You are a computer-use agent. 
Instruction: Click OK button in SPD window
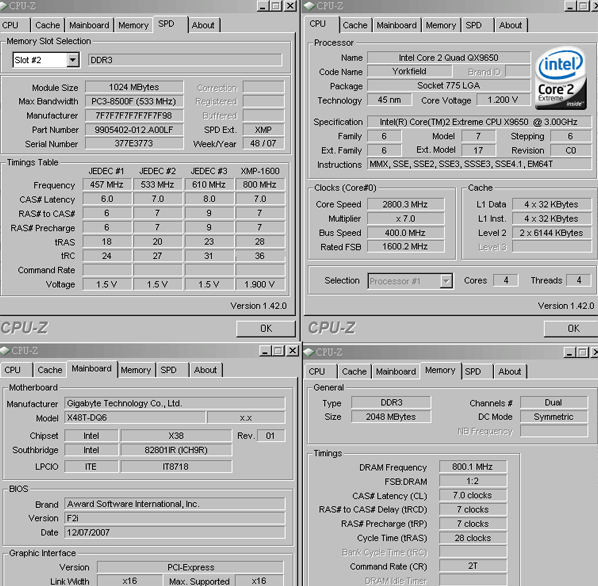[266, 329]
